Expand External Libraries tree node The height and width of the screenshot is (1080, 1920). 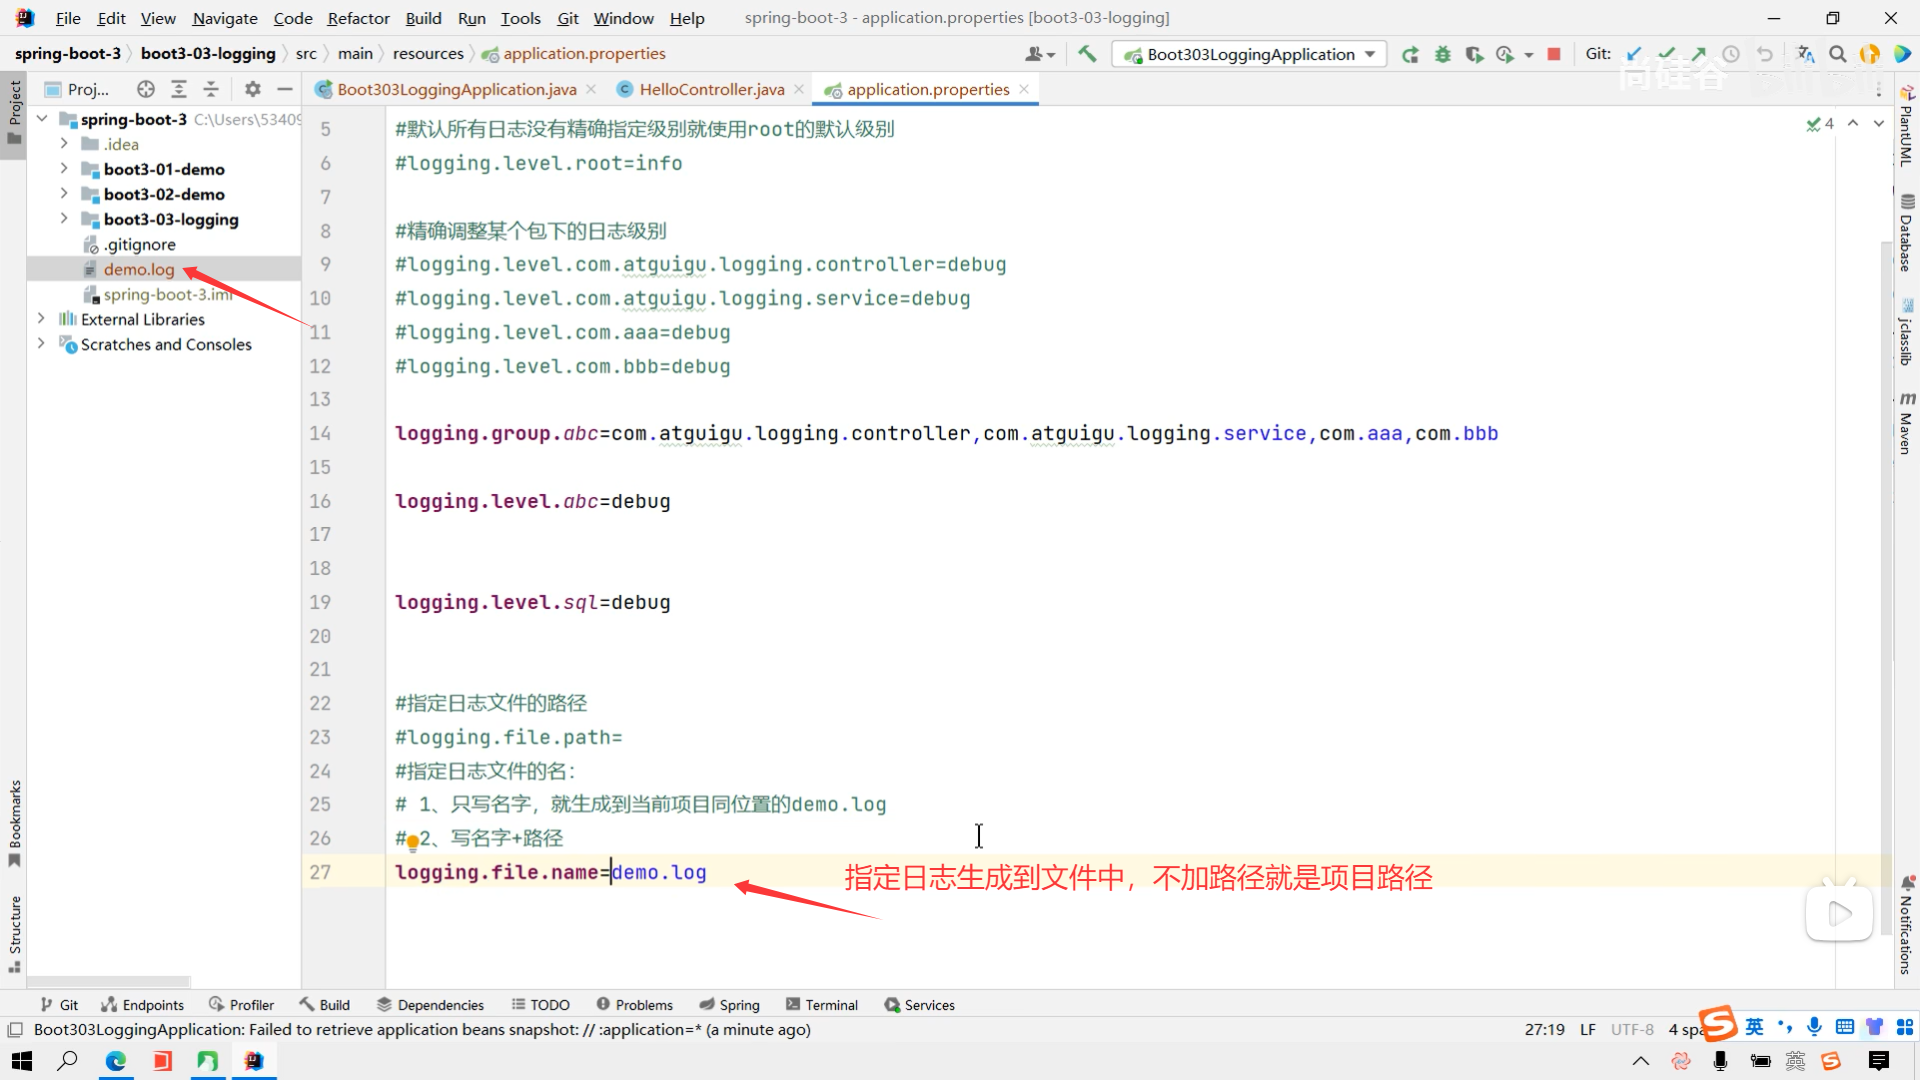[41, 319]
